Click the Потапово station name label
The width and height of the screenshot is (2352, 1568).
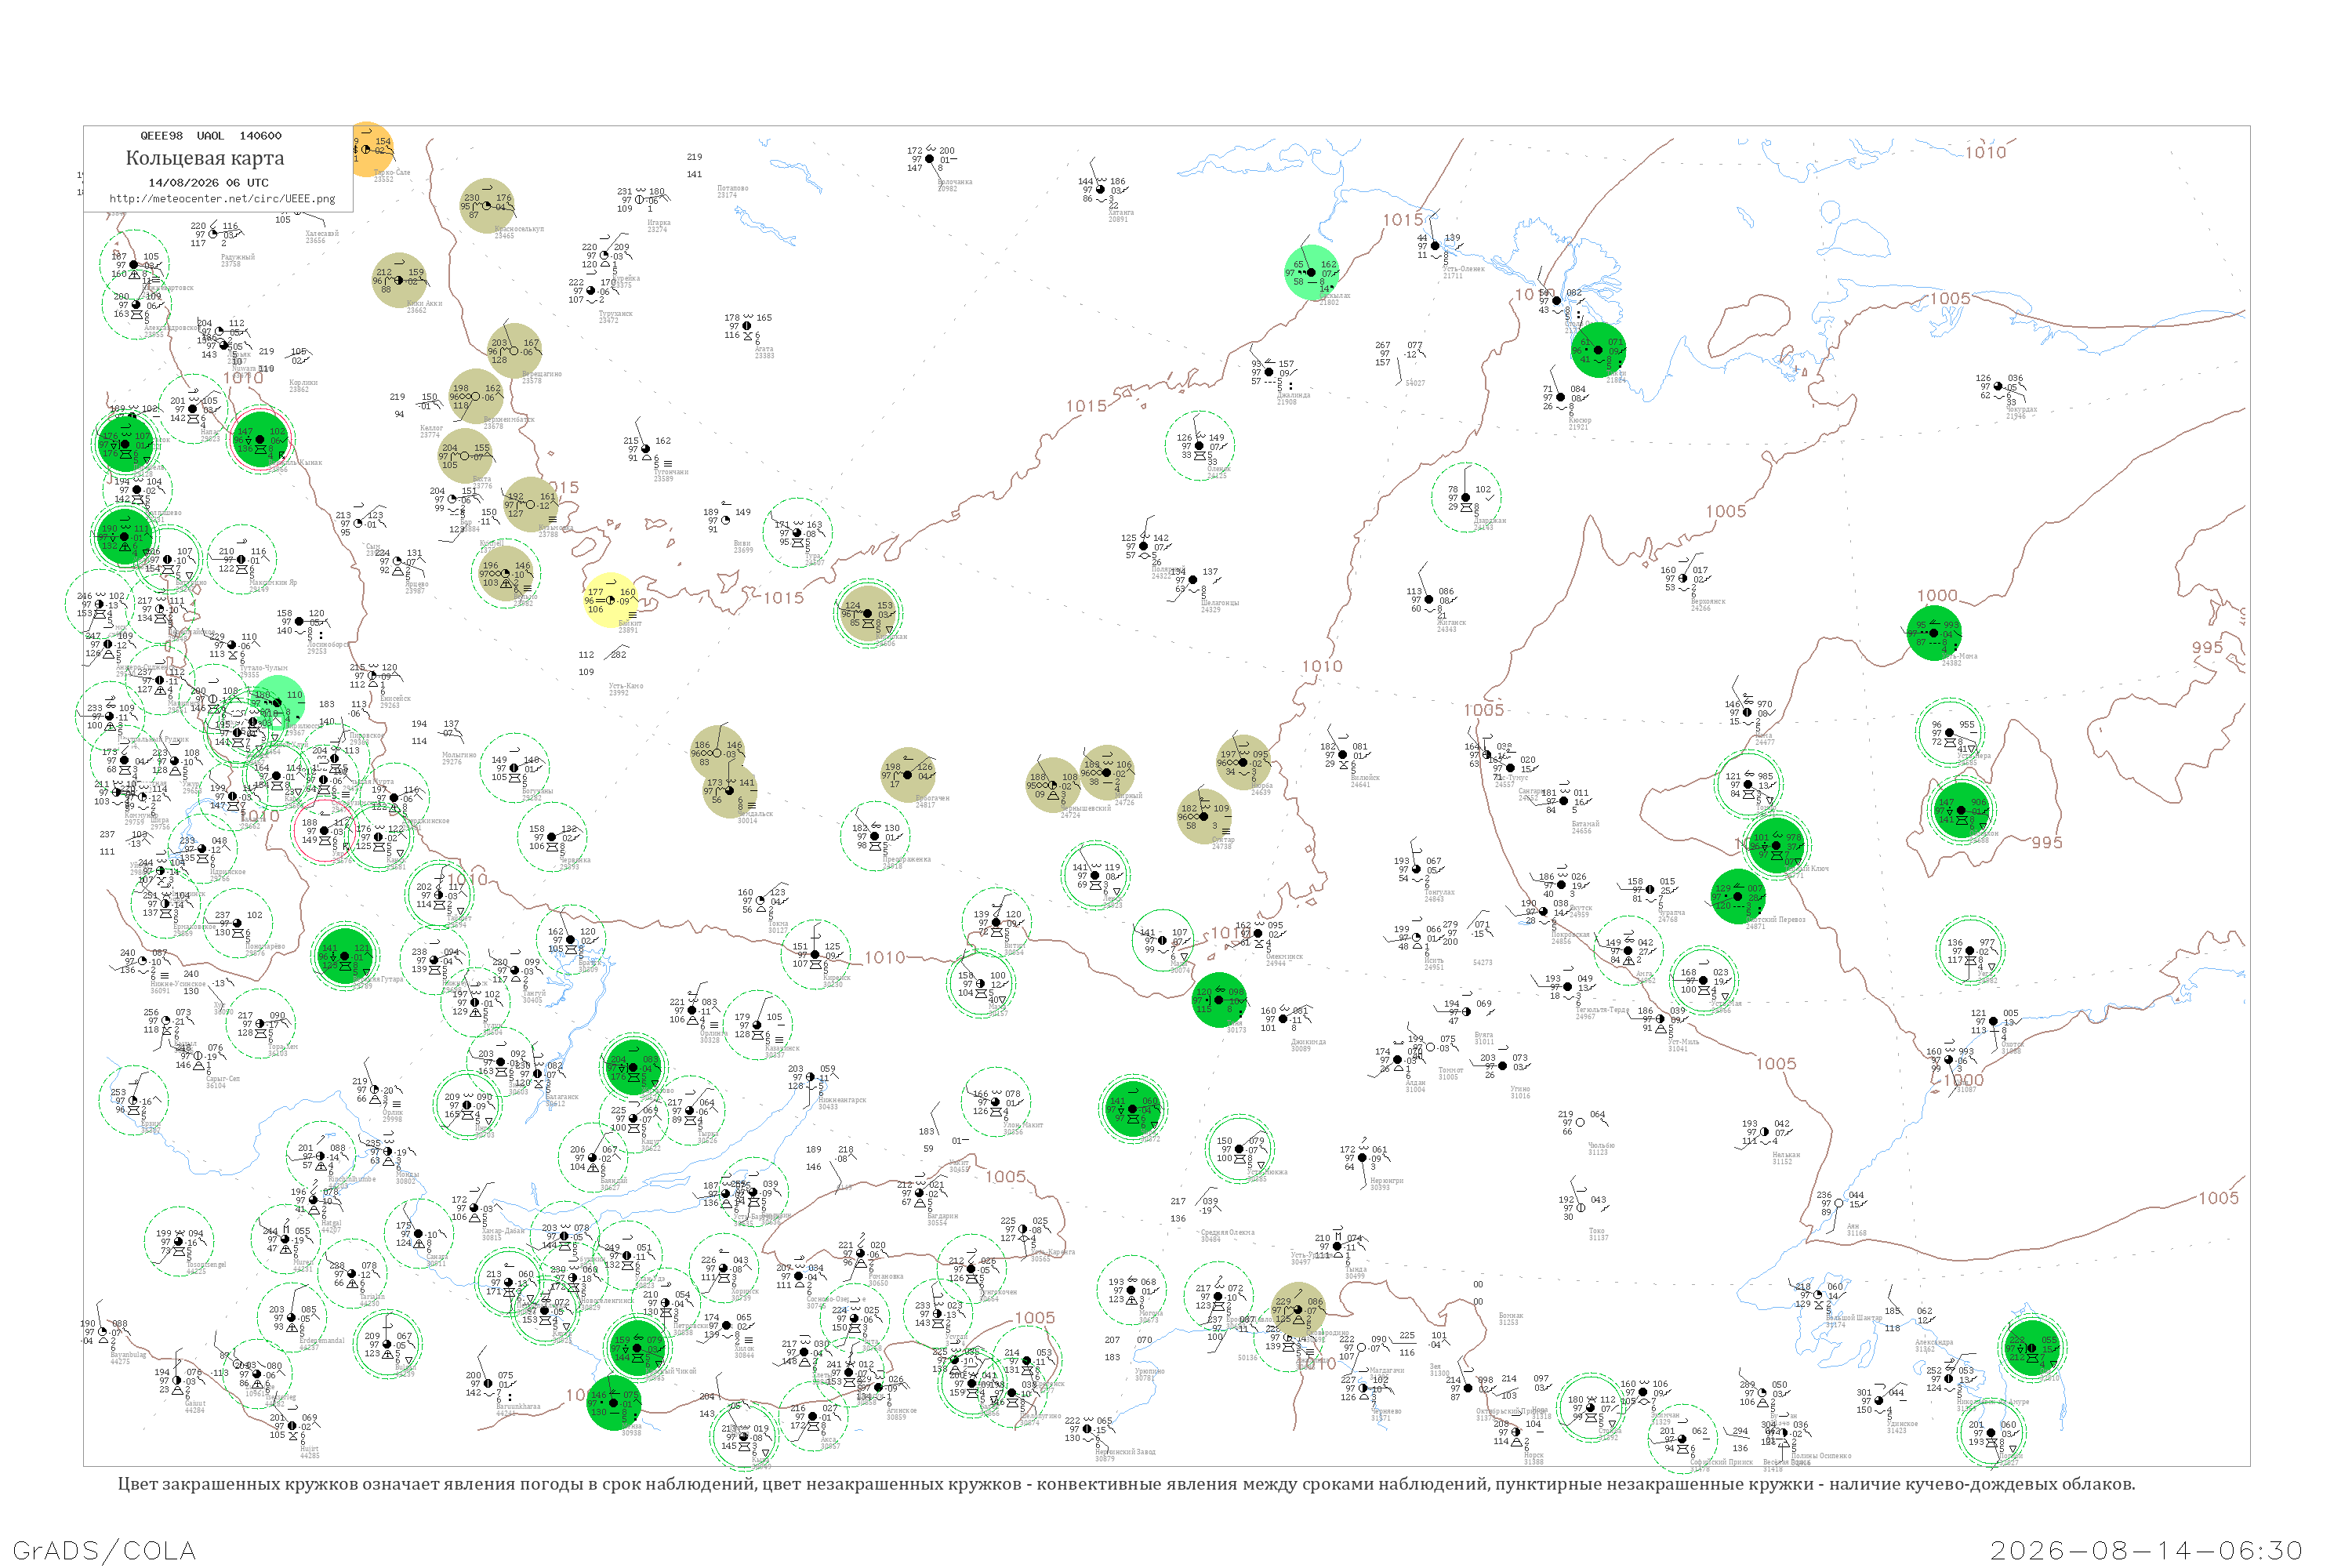[733, 188]
